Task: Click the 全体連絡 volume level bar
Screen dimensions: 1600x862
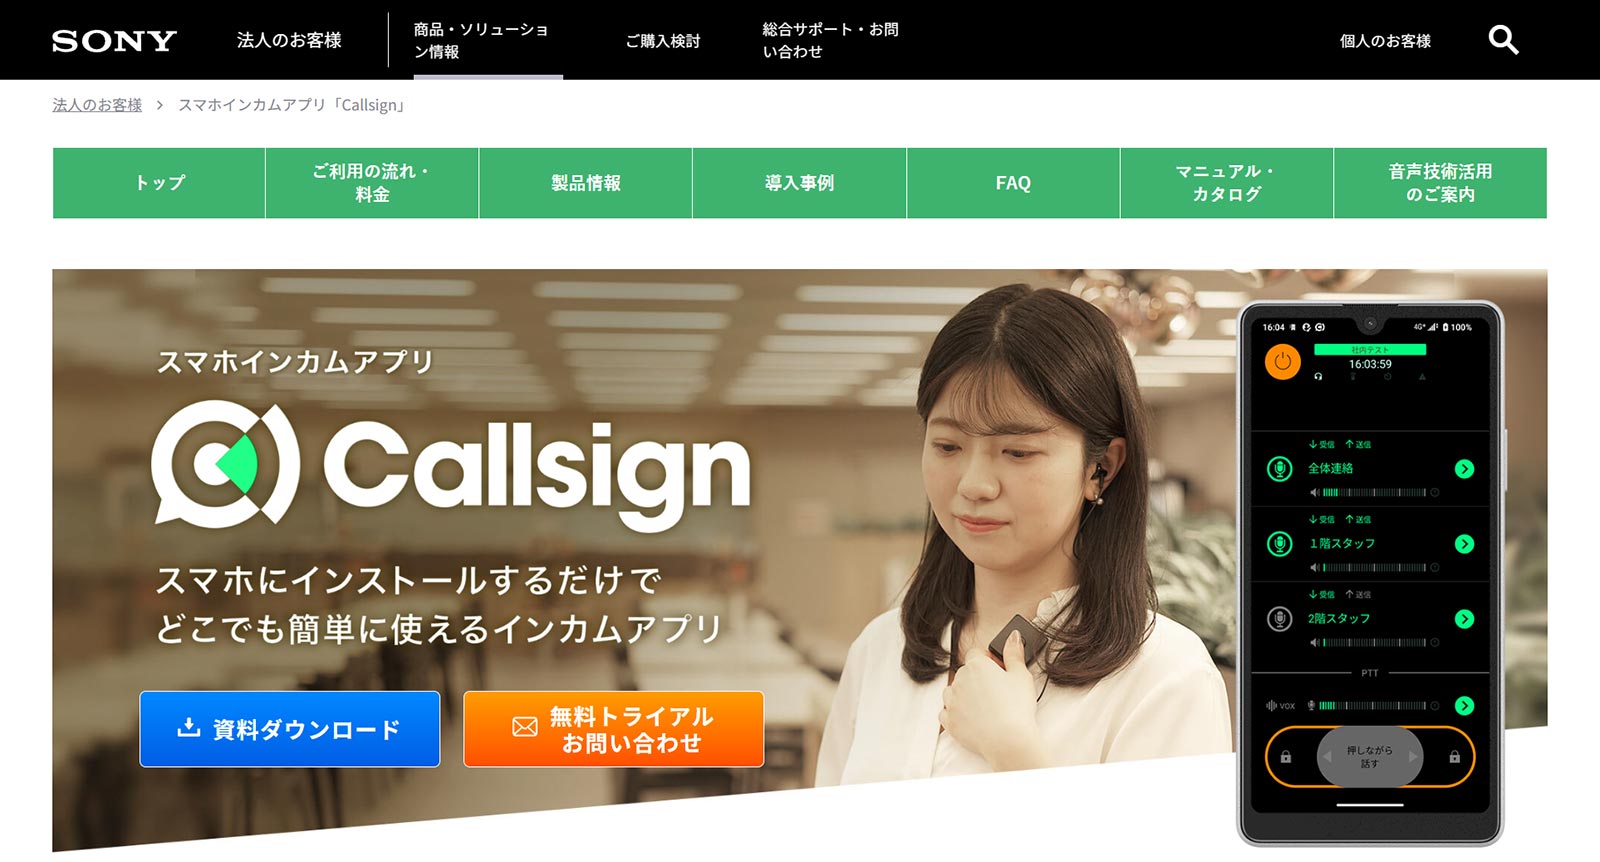Action: [x=1375, y=493]
